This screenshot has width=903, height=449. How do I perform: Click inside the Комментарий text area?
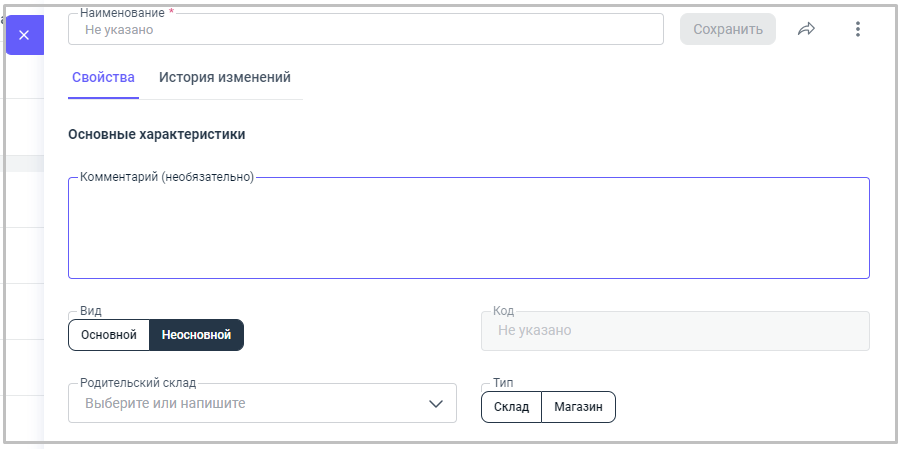point(468,230)
